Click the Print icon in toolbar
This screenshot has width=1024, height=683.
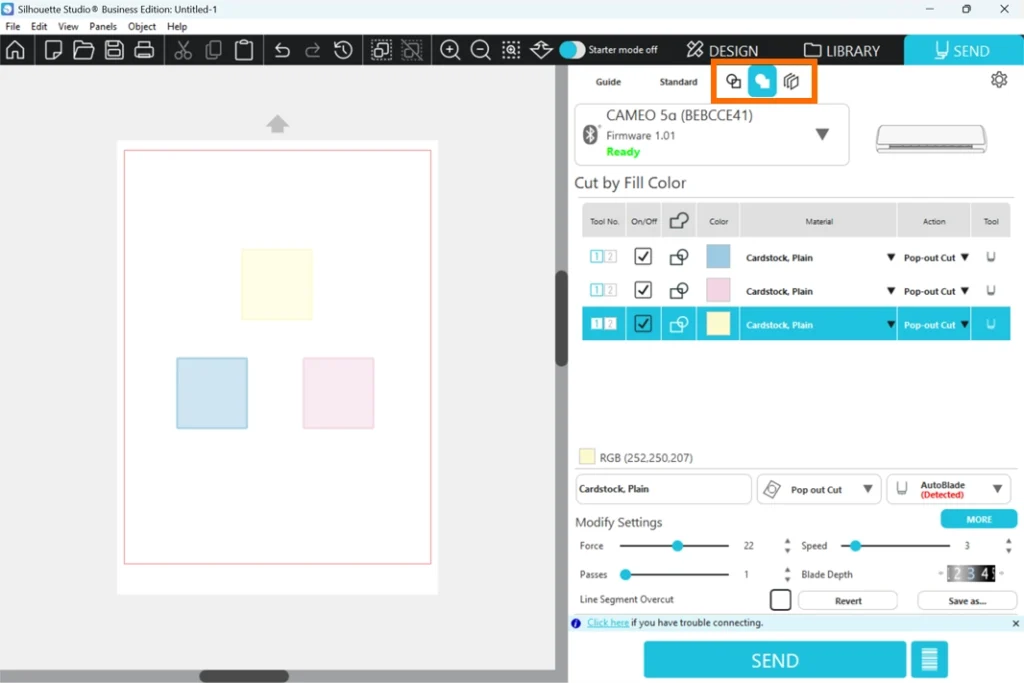(144, 50)
